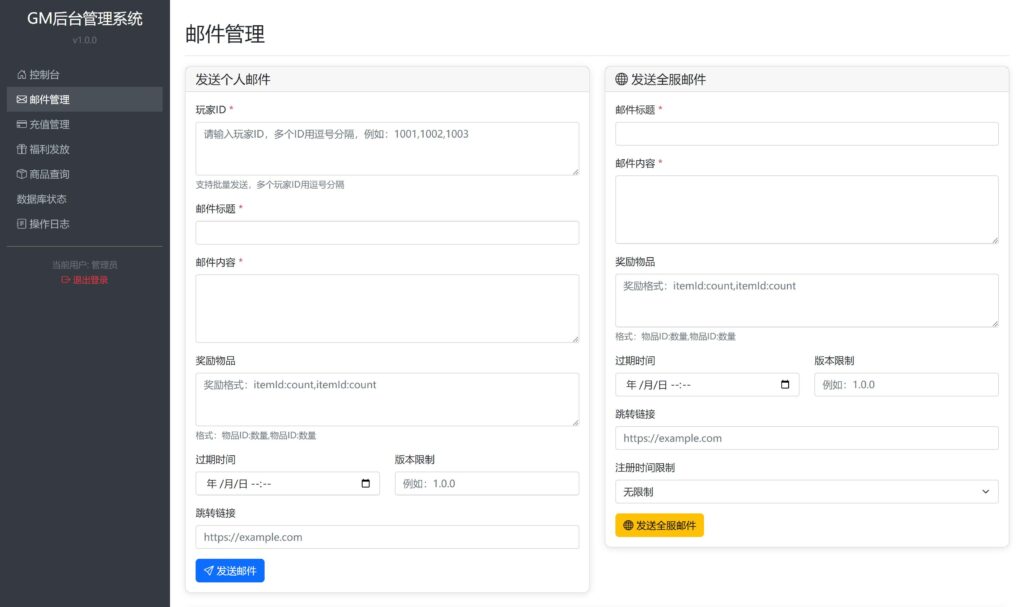Click the gift icon beside 福利发放
The height and width of the screenshot is (607, 1024).
coord(22,150)
